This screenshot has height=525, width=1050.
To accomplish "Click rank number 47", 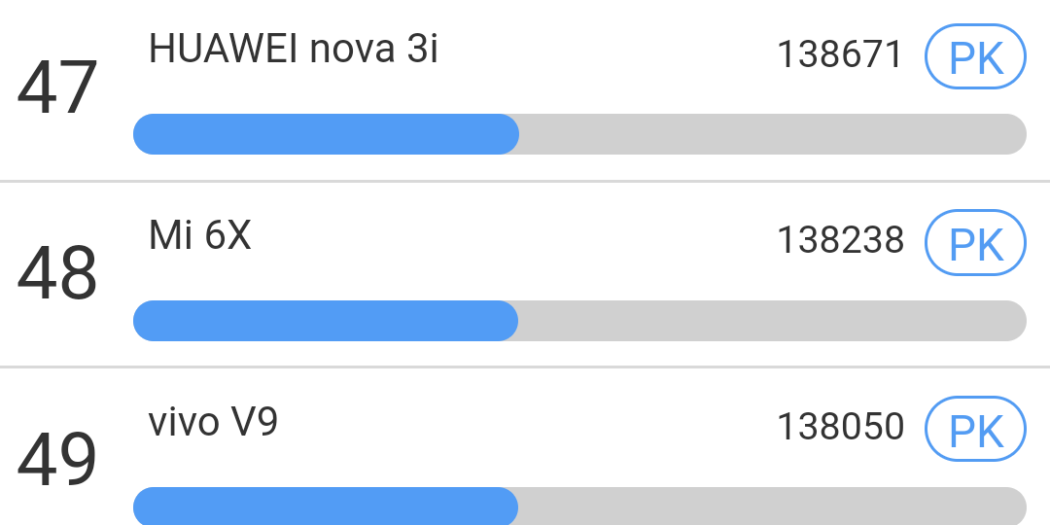I will click(57, 89).
